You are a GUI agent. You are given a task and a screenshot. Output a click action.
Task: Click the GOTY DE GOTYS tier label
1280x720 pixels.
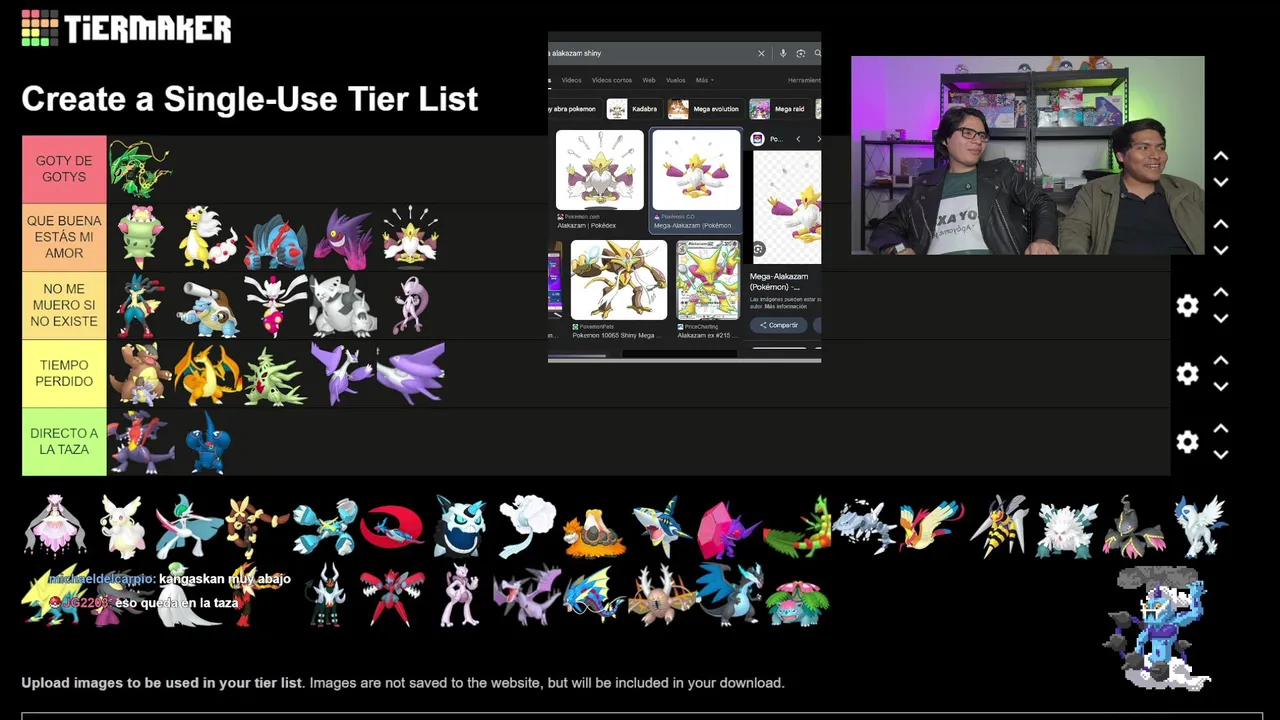pos(64,169)
